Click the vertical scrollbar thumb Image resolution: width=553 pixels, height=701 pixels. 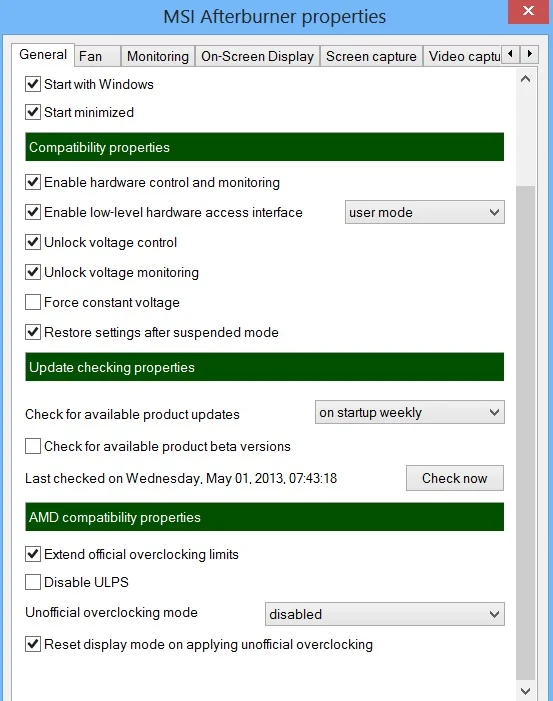(x=526, y=434)
